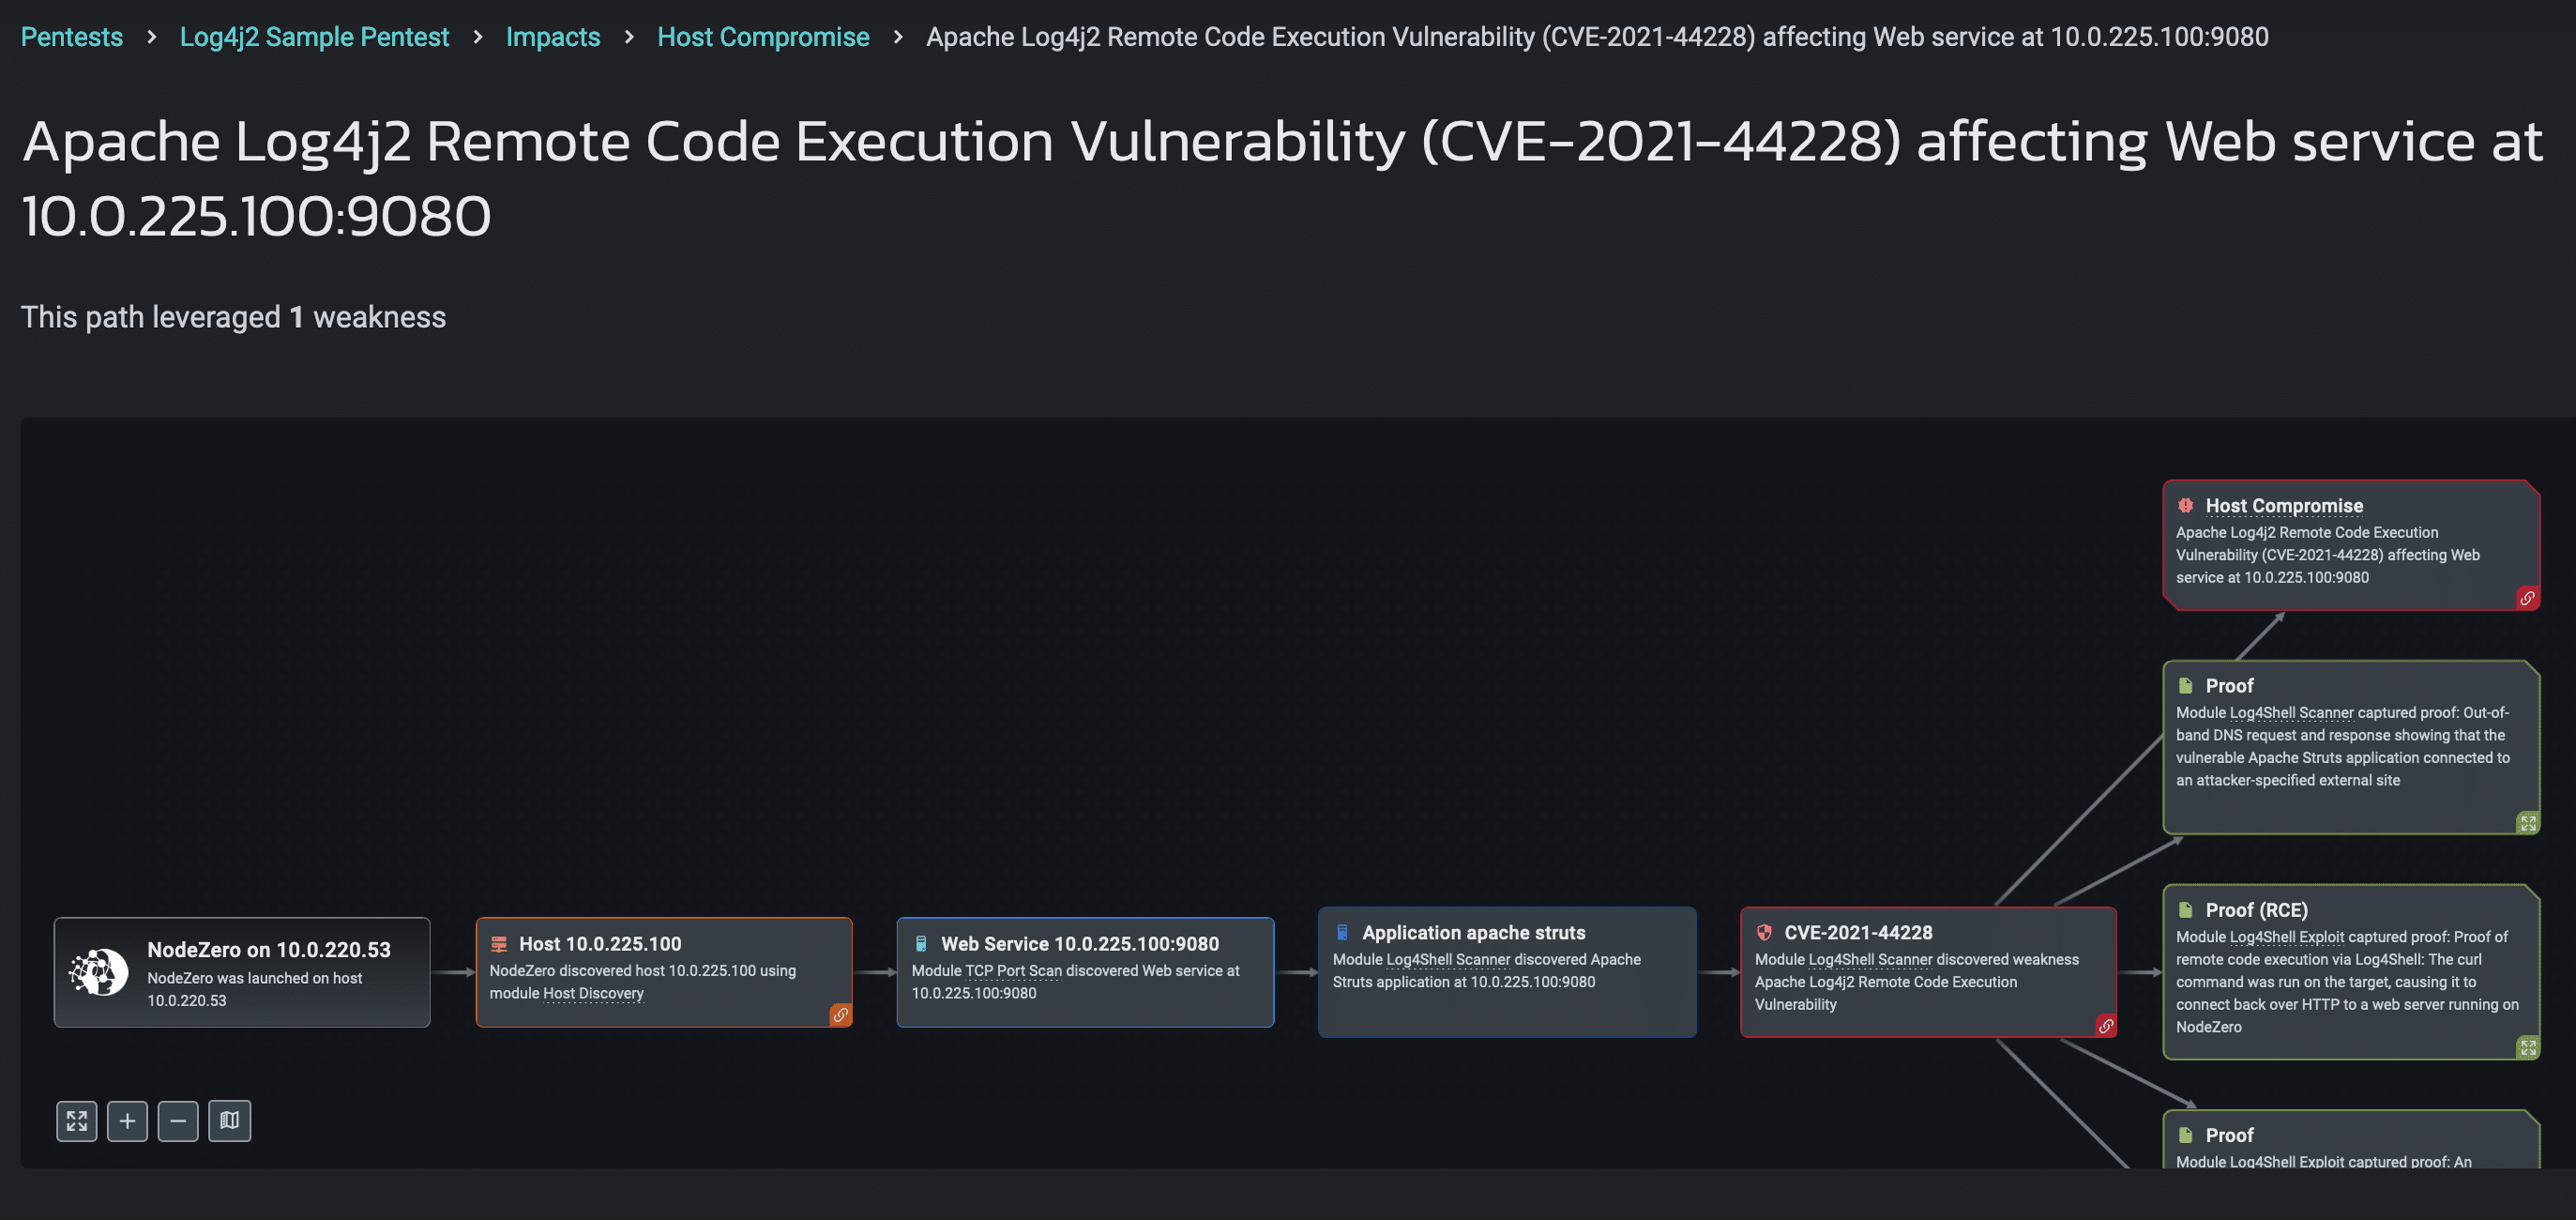The image size is (2576, 1220).
Task: Zoom out of the graph with minus icon
Action: coord(178,1120)
